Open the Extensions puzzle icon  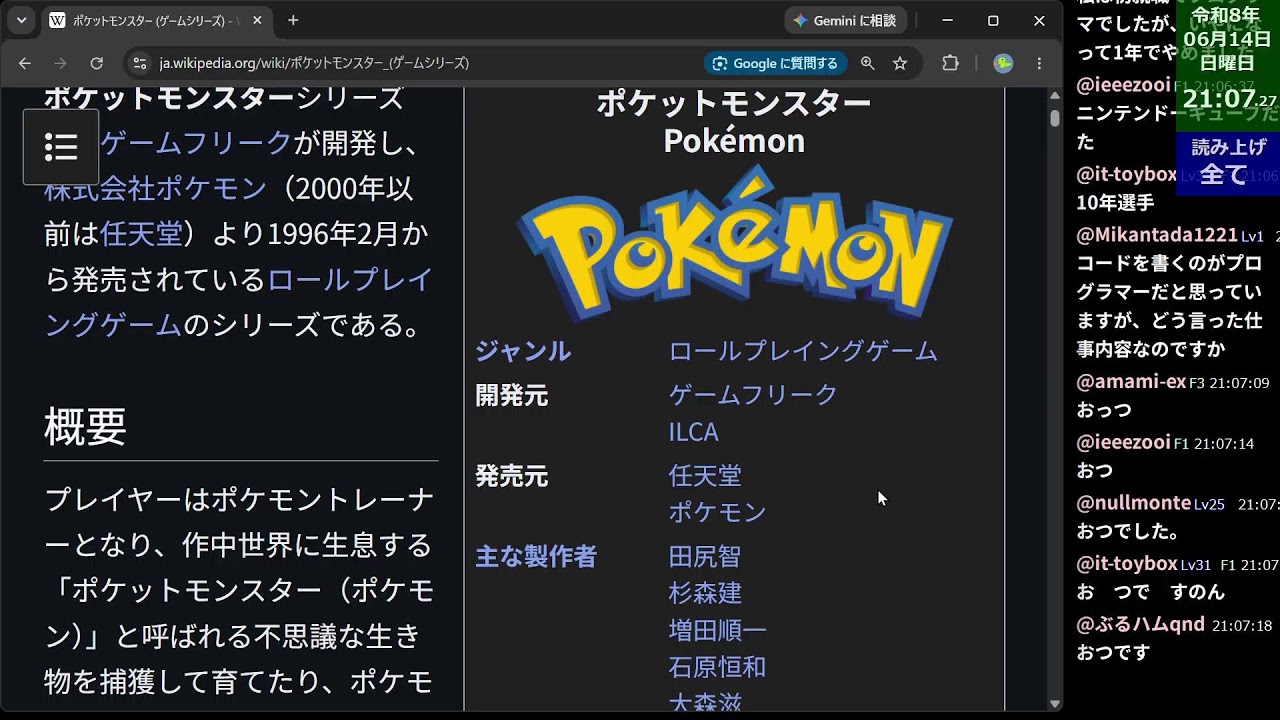[x=950, y=63]
